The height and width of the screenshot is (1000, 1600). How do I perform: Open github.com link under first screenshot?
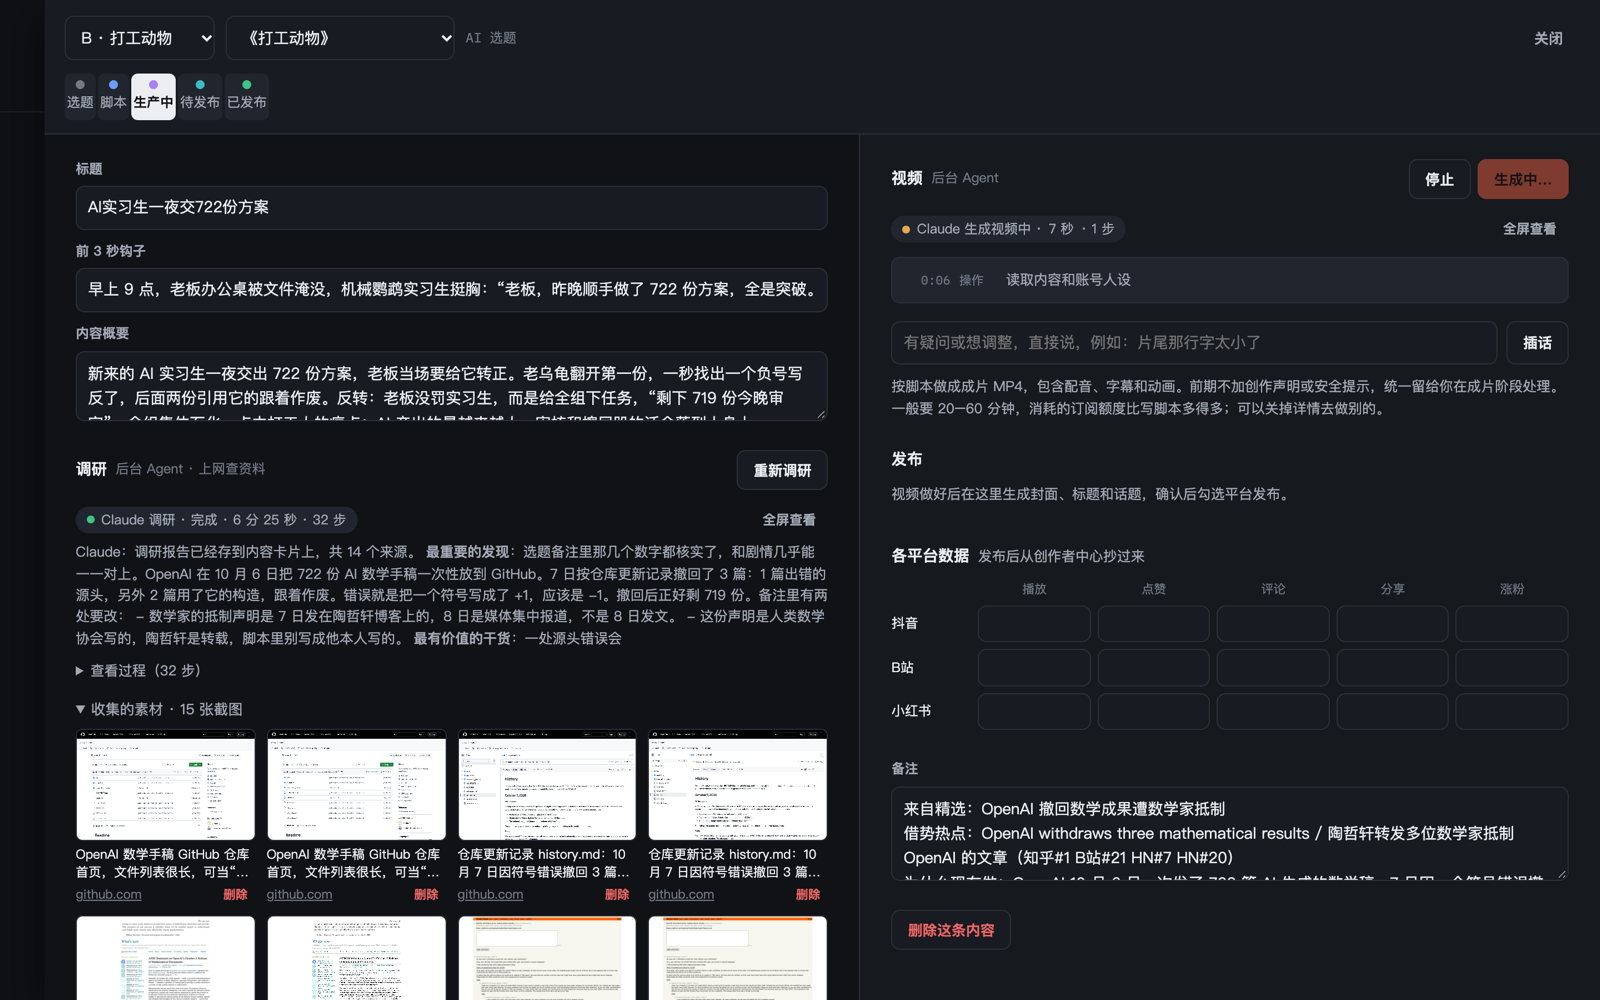click(109, 895)
